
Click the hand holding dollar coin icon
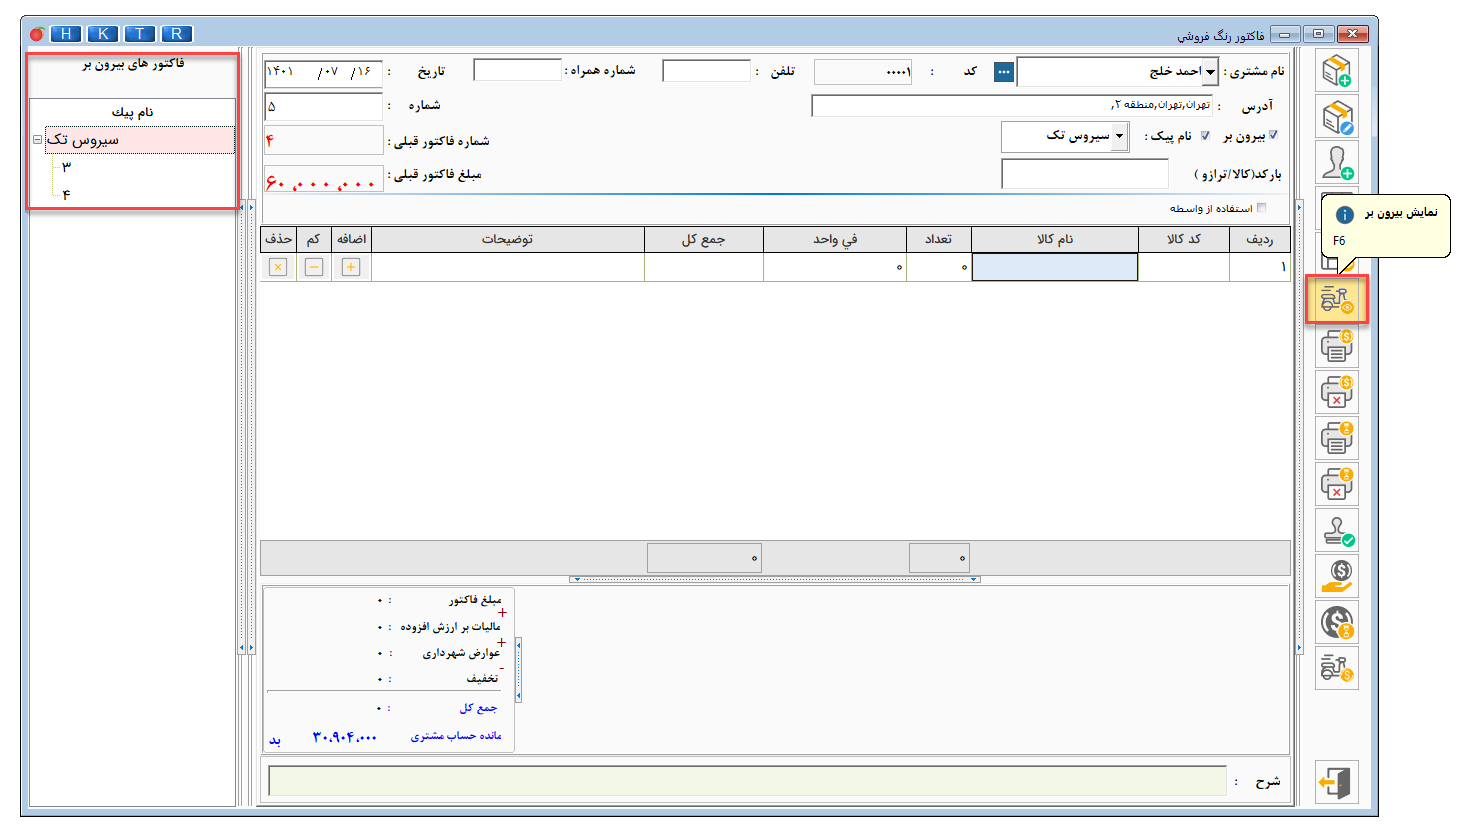tap(1336, 576)
